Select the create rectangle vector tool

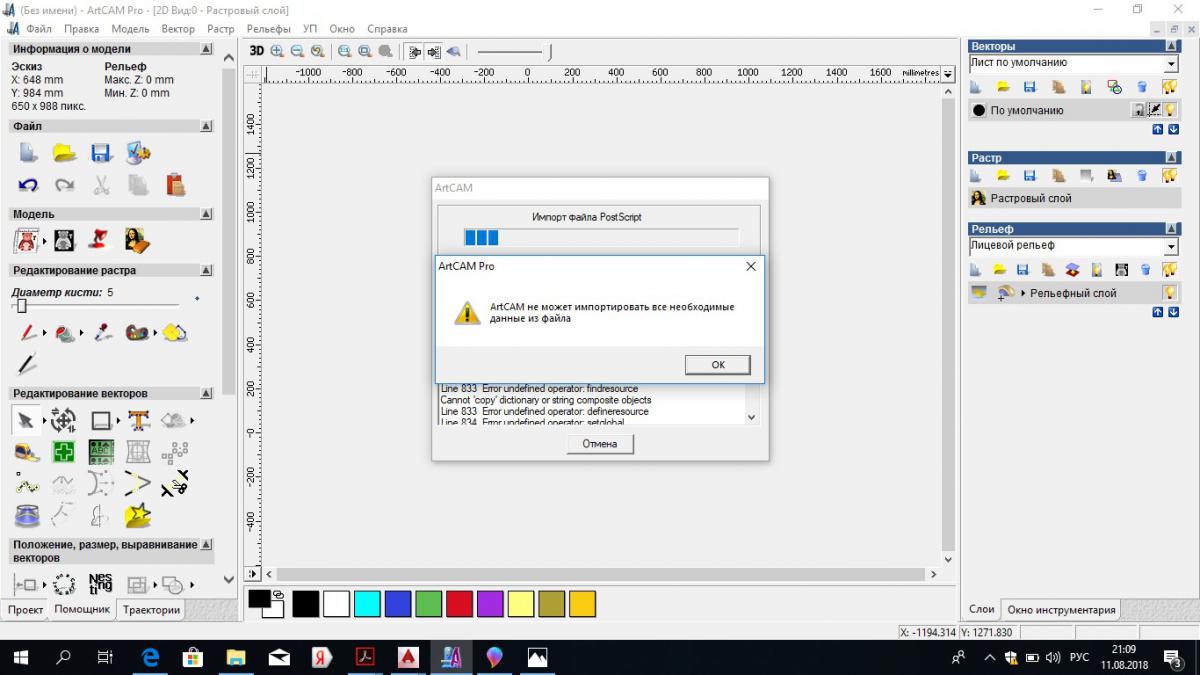pyautogui.click(x=101, y=420)
